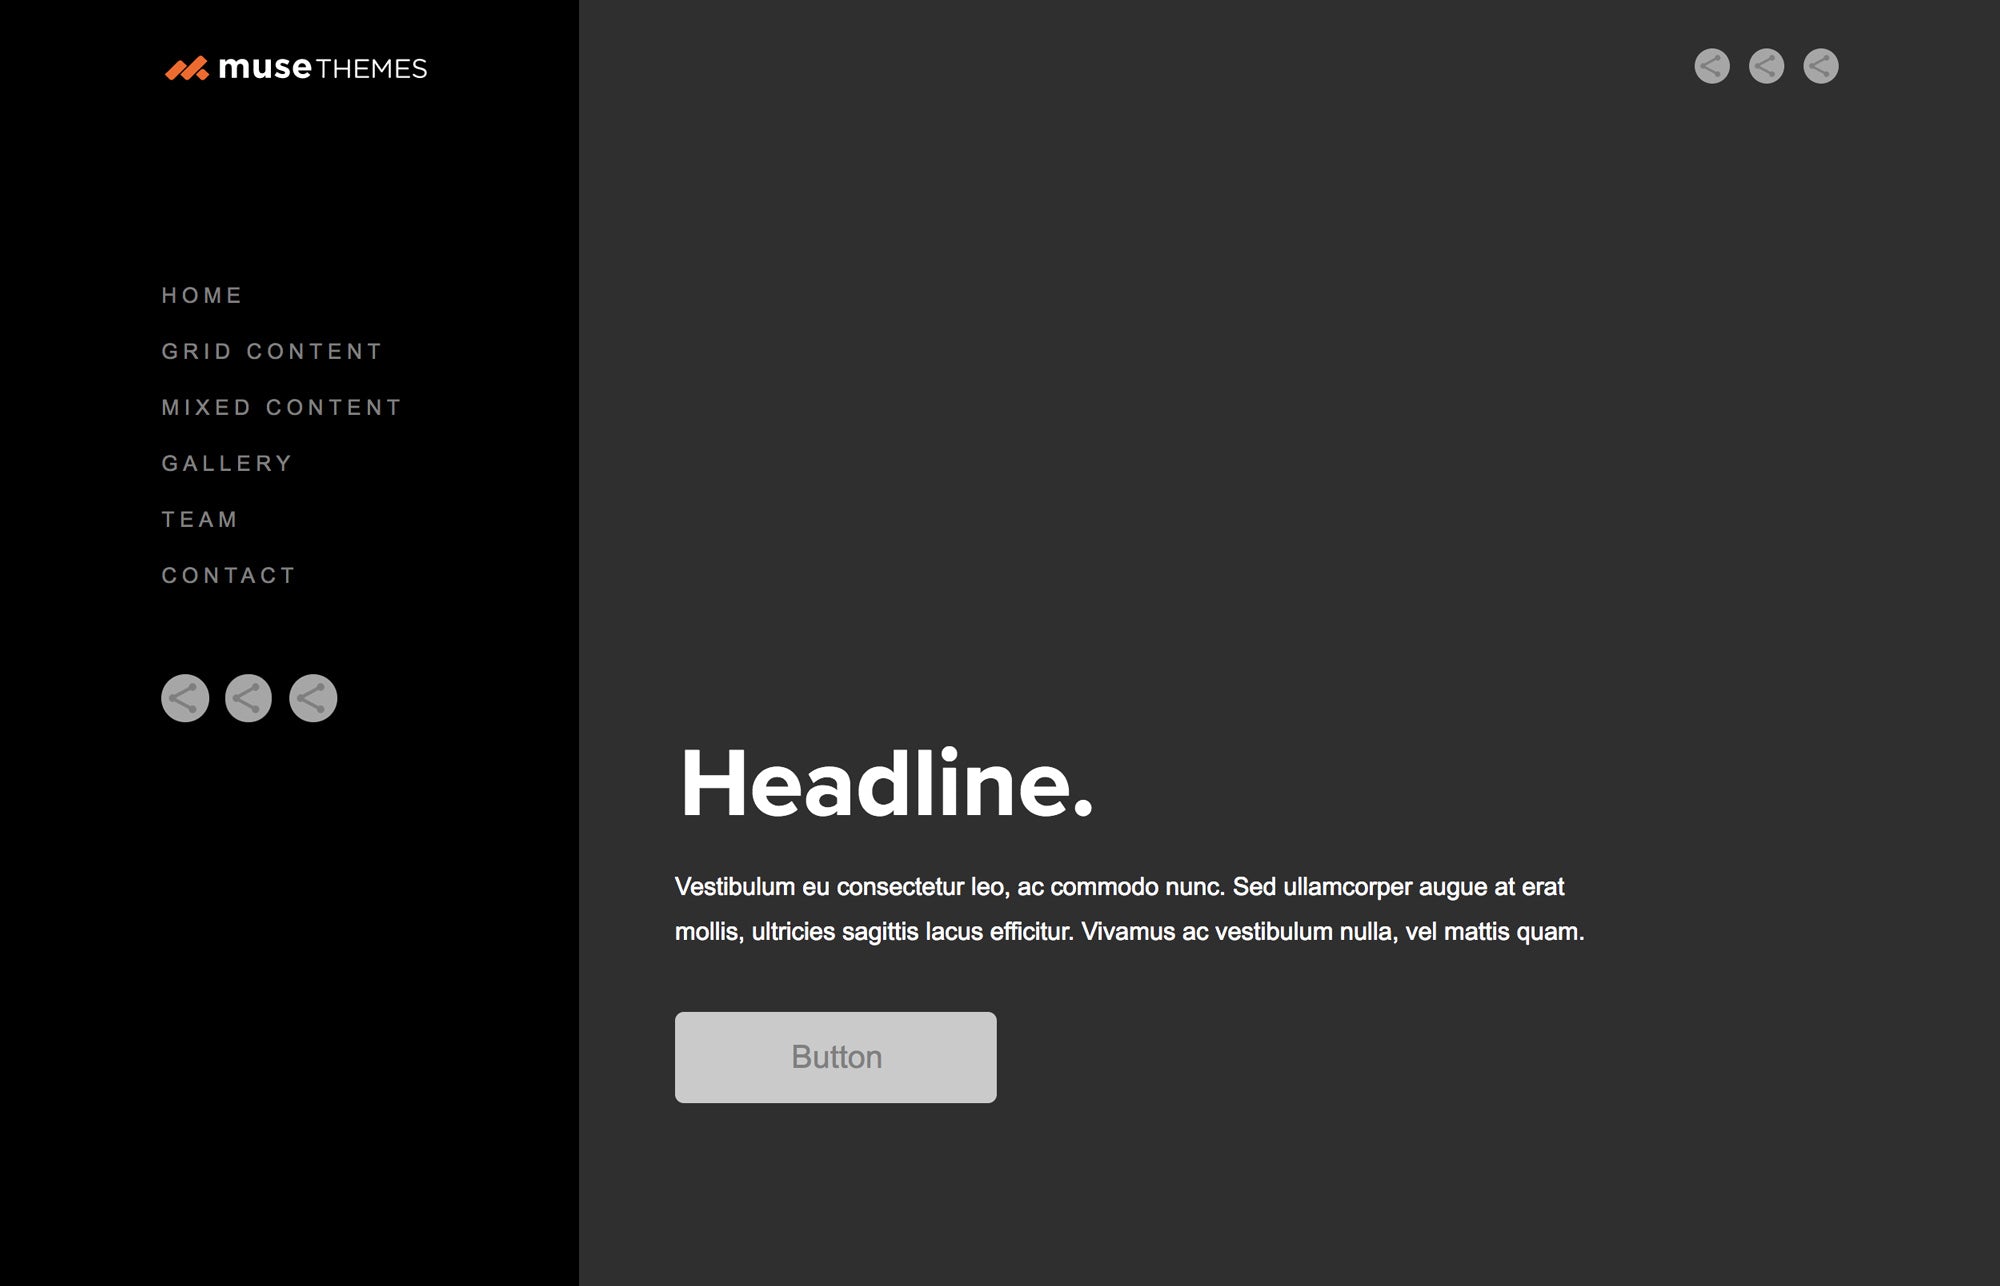2000x1286 pixels.
Task: Click the second share icon in top bar
Action: click(1765, 64)
